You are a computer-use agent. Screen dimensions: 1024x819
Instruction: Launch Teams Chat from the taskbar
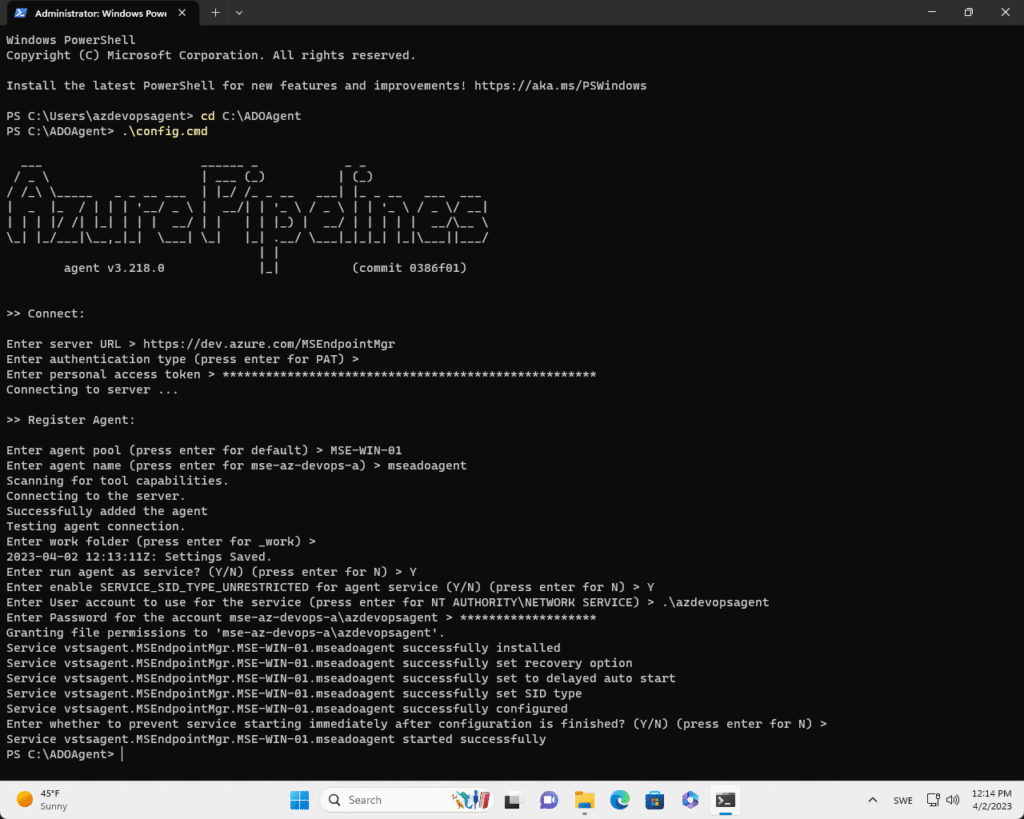[549, 800]
